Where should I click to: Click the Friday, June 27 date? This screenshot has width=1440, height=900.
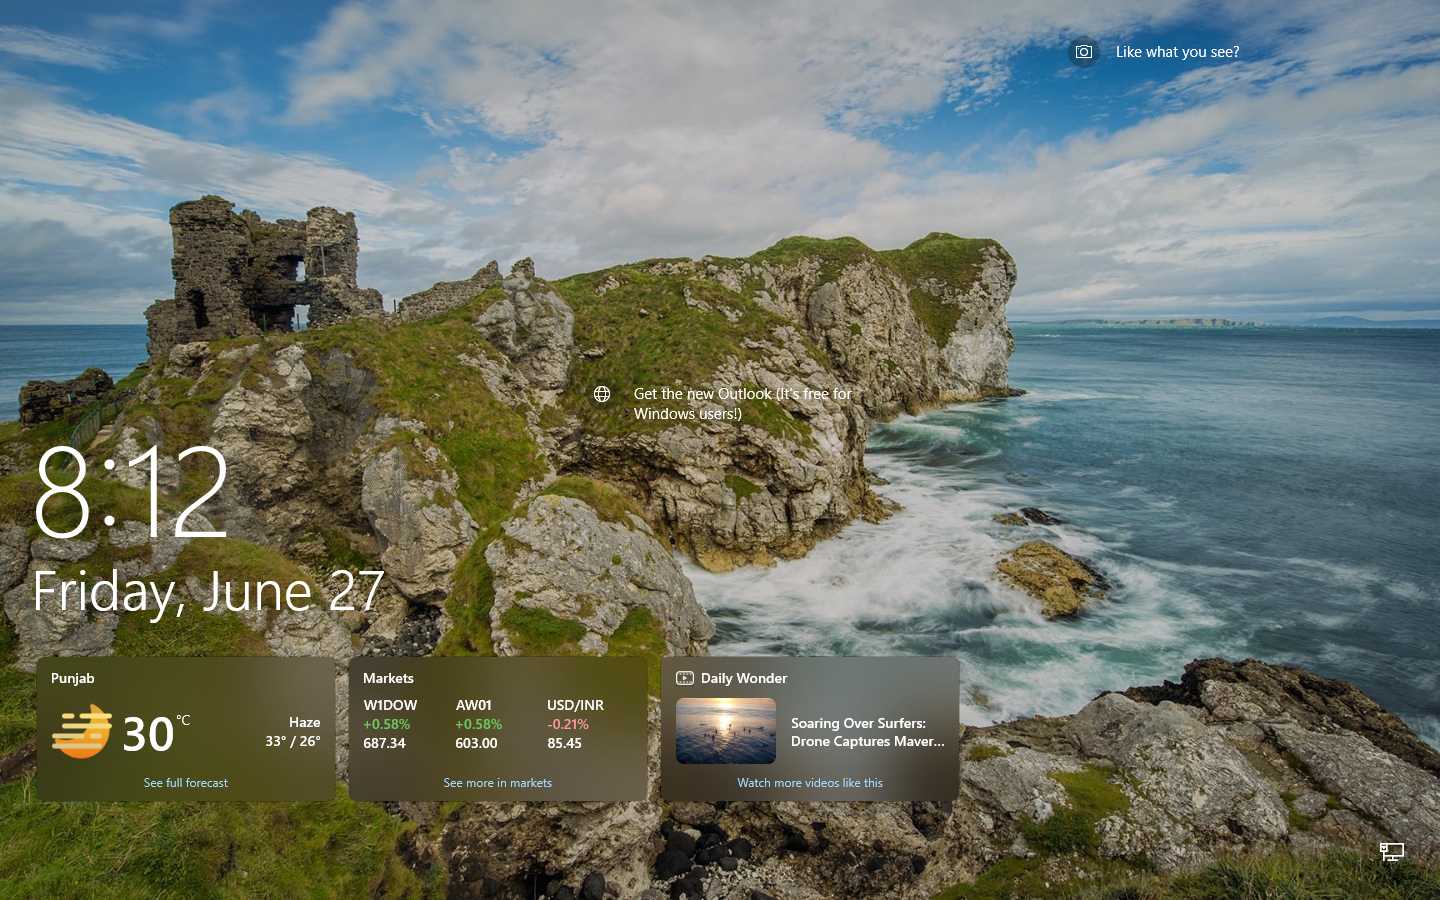(x=208, y=591)
